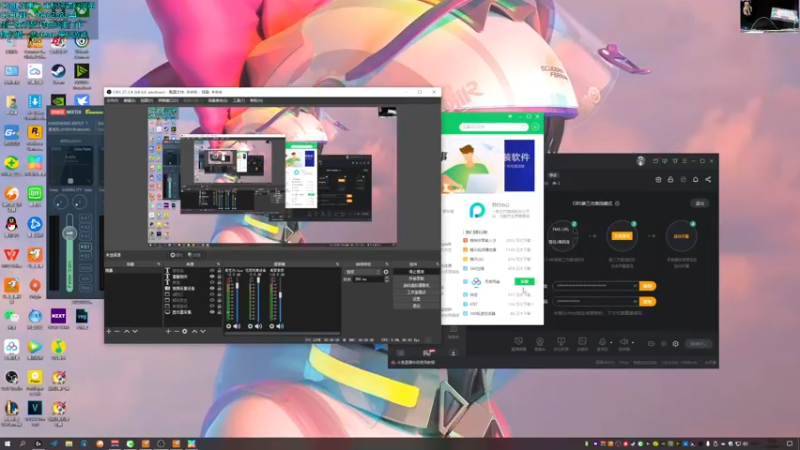Viewport: 800px width, 450px height.
Task: Click Stop Streaming button in OBS controls
Action: (416, 272)
